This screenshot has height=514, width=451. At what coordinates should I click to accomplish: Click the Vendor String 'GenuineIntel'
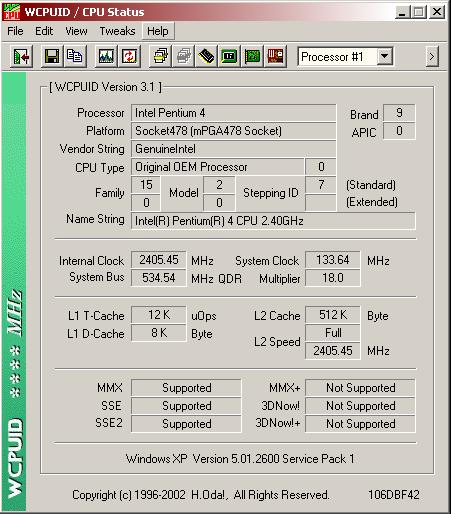[233, 149]
